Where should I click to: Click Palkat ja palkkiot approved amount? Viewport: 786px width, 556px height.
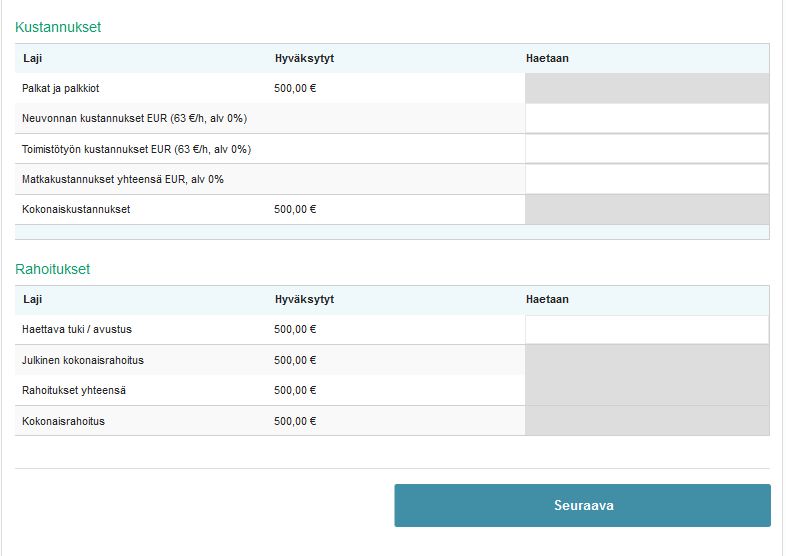pos(295,88)
